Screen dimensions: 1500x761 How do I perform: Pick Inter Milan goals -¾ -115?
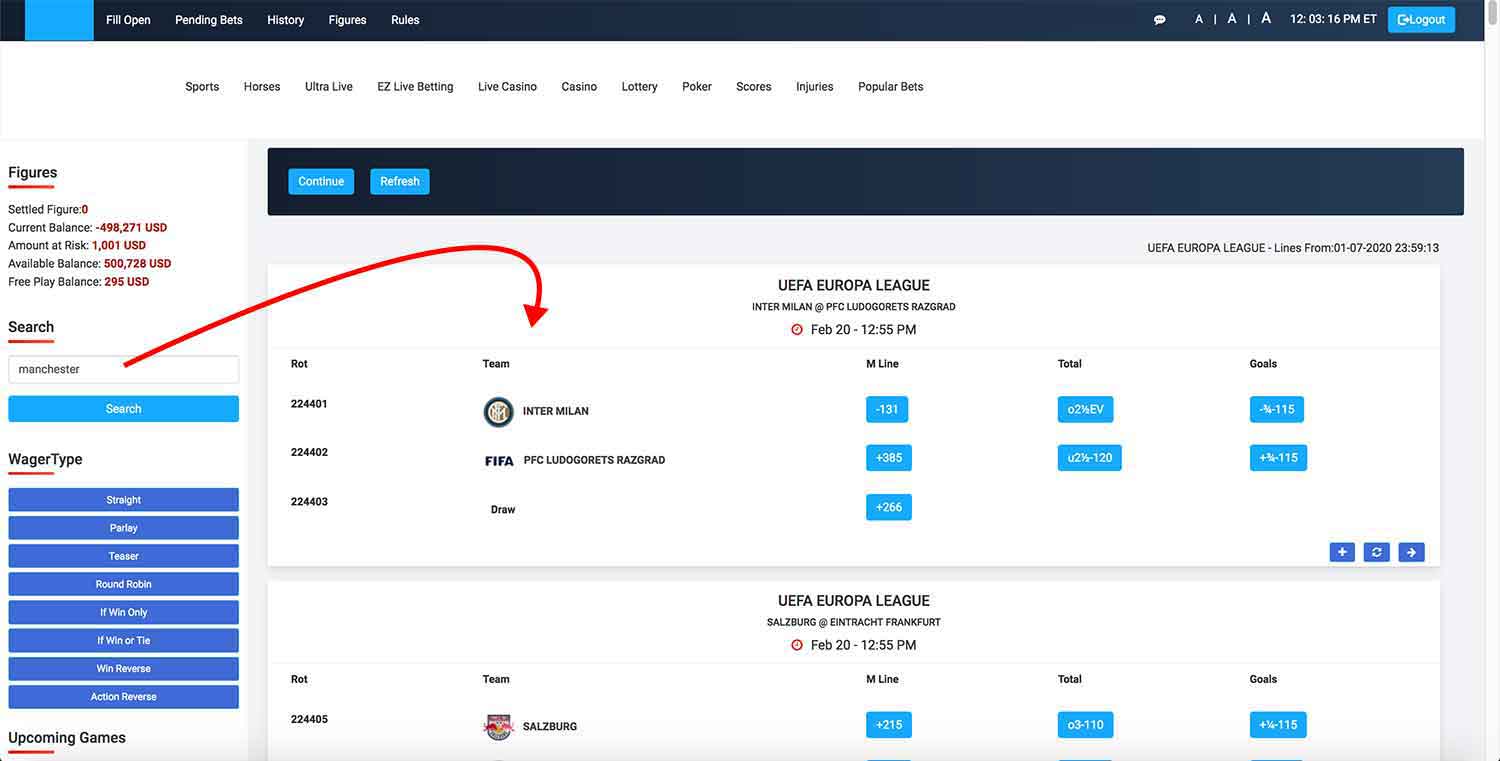(1277, 409)
